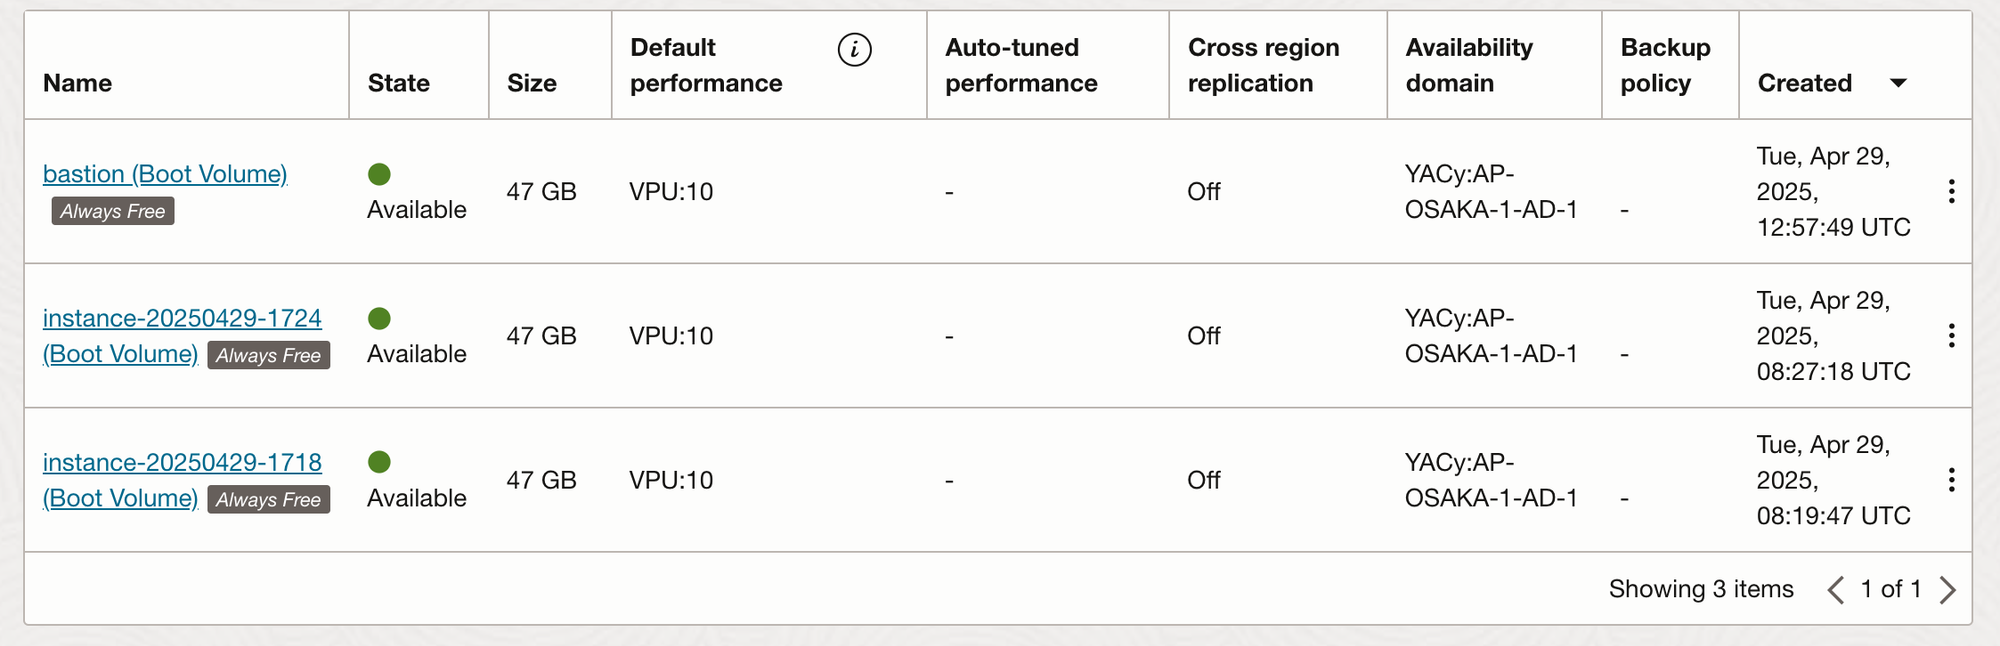Sort table by Name column header
The image size is (2000, 646).
[x=77, y=83]
